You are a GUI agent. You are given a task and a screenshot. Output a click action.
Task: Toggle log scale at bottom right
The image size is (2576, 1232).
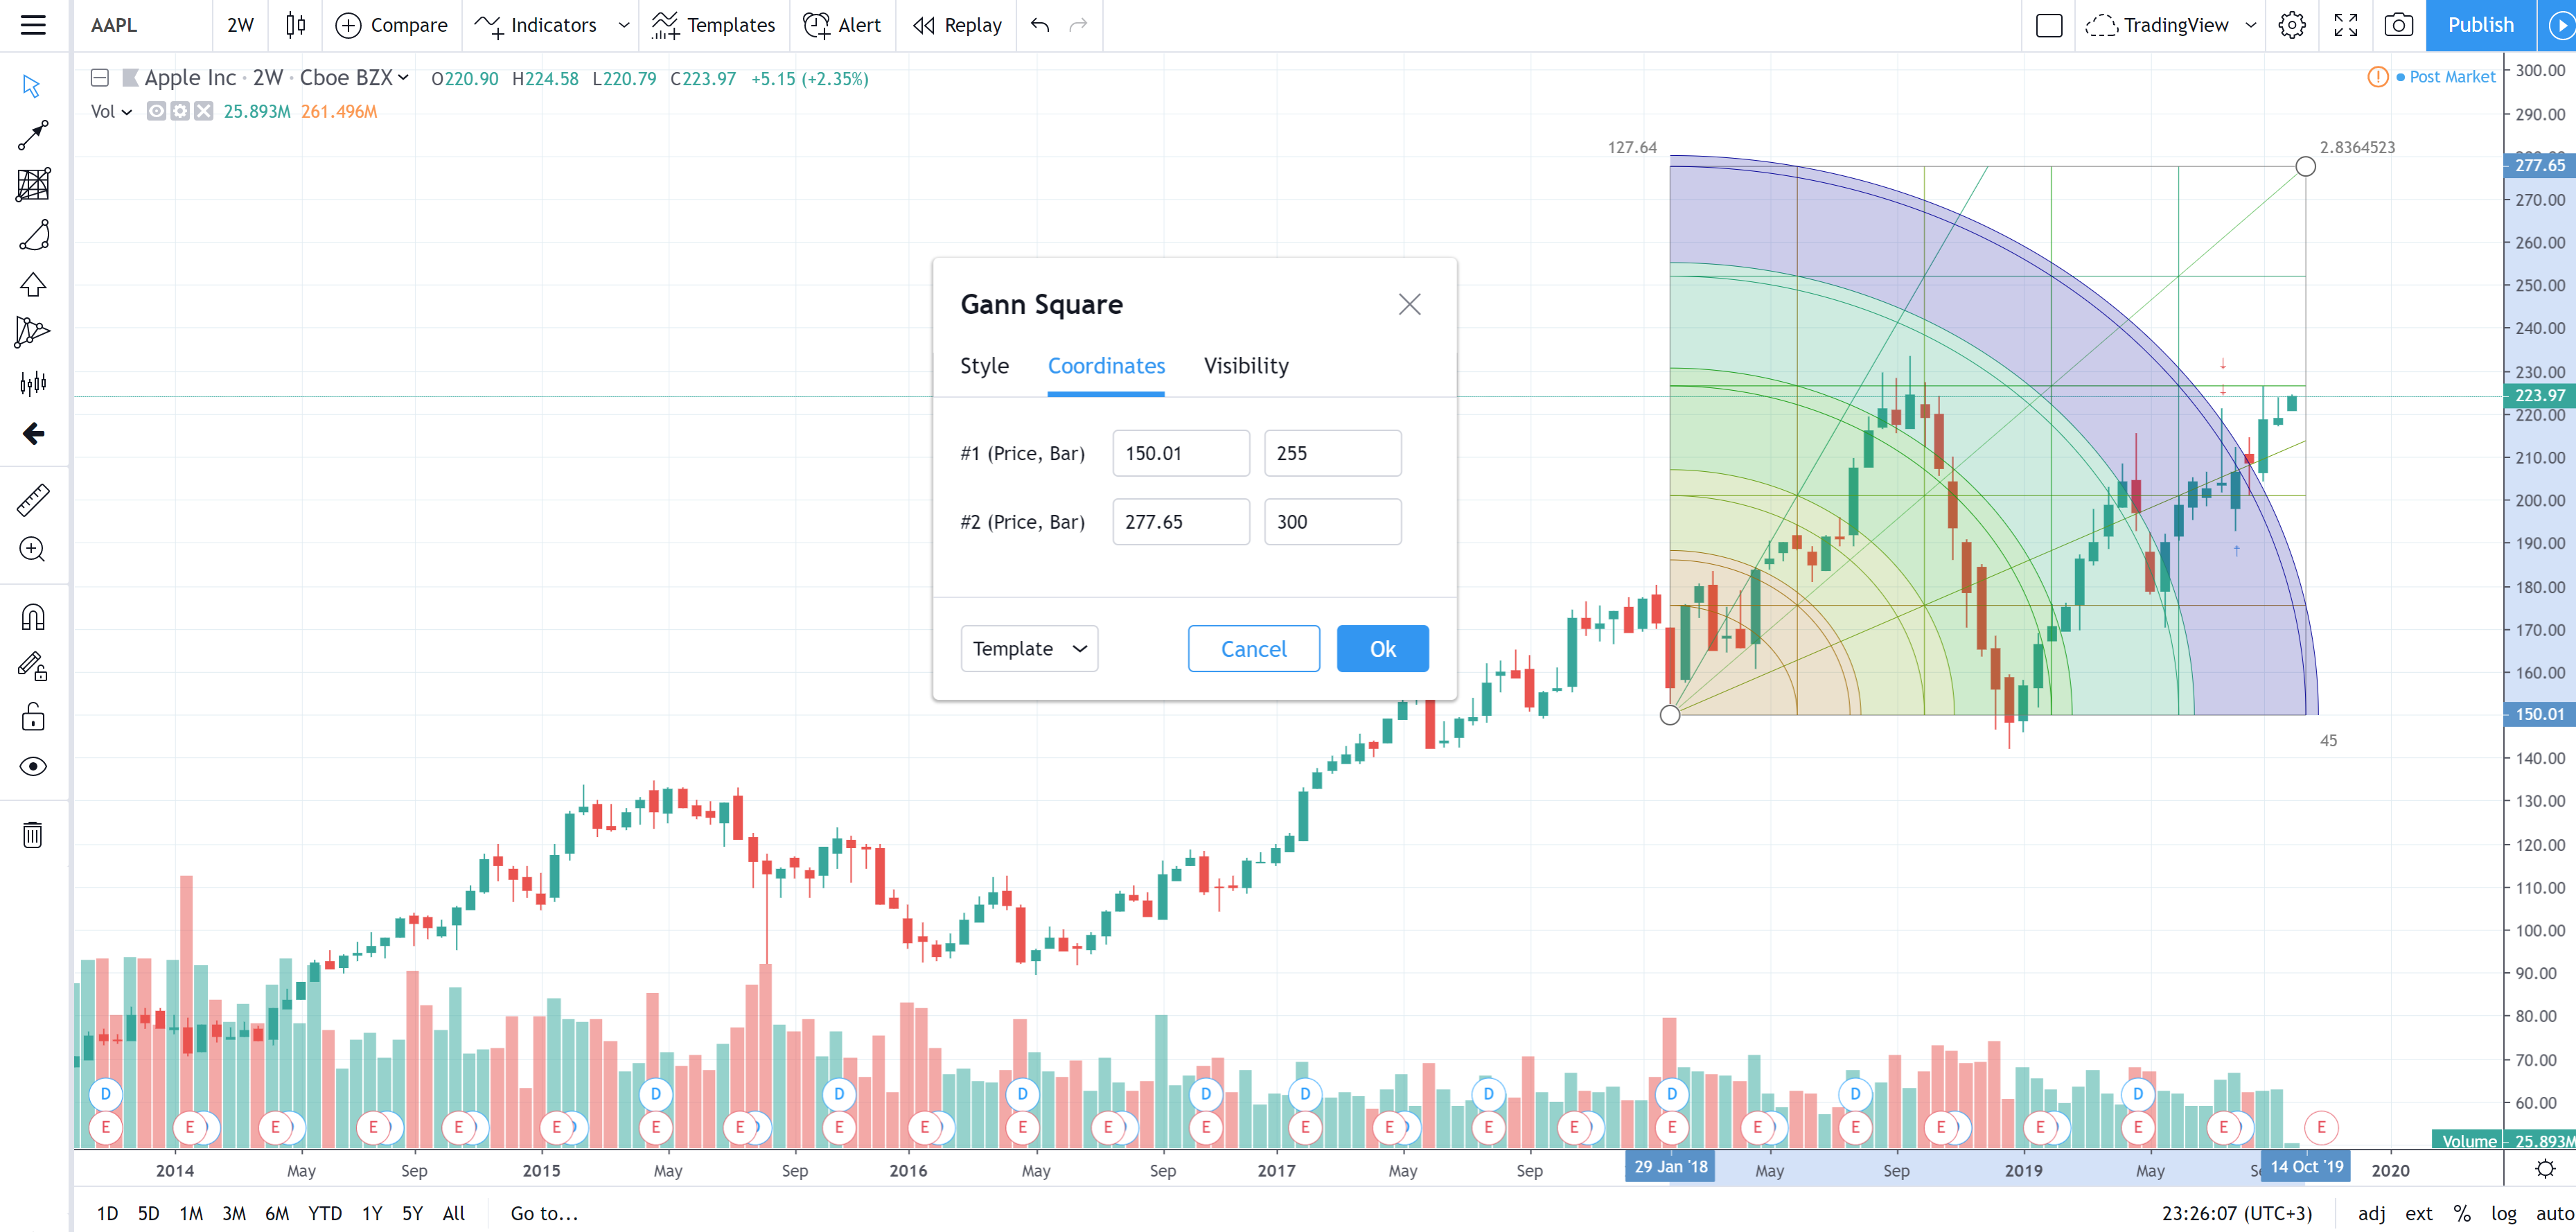[2503, 1213]
